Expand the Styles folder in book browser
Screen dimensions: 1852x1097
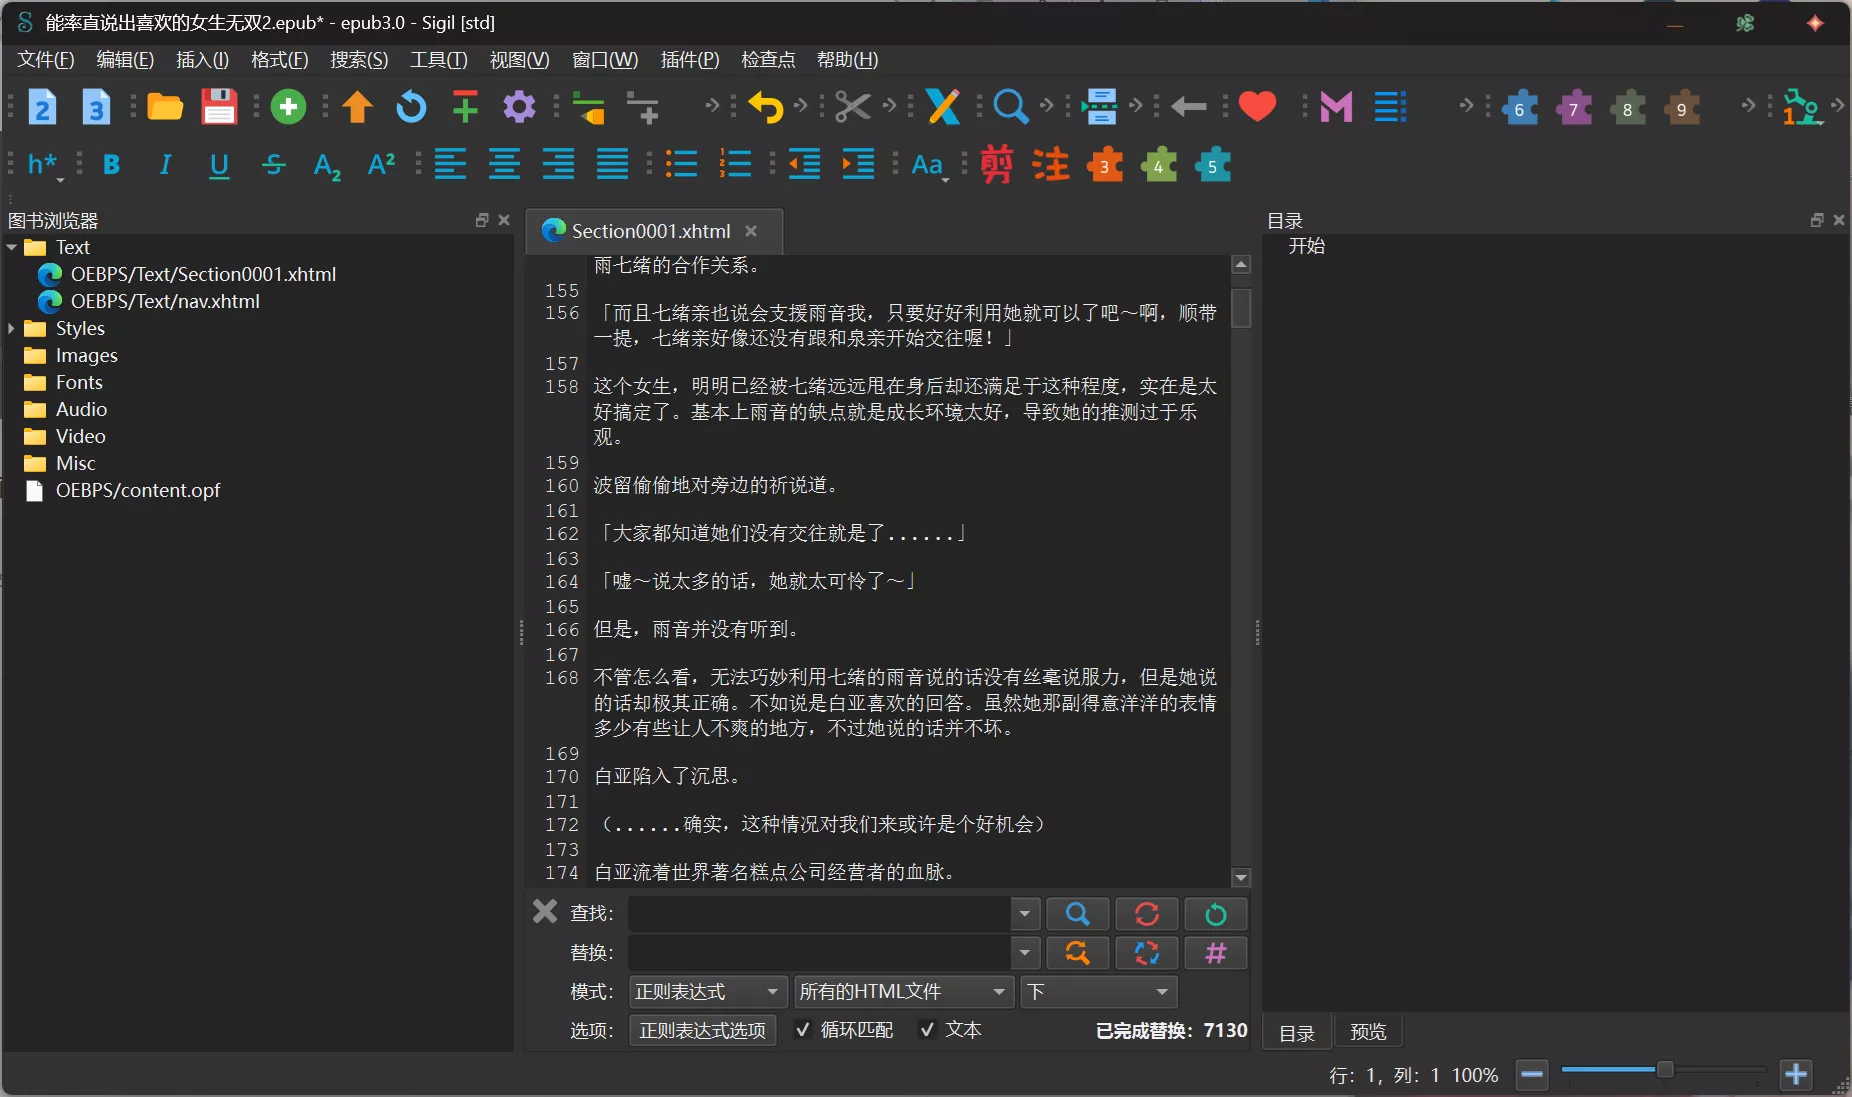point(12,328)
